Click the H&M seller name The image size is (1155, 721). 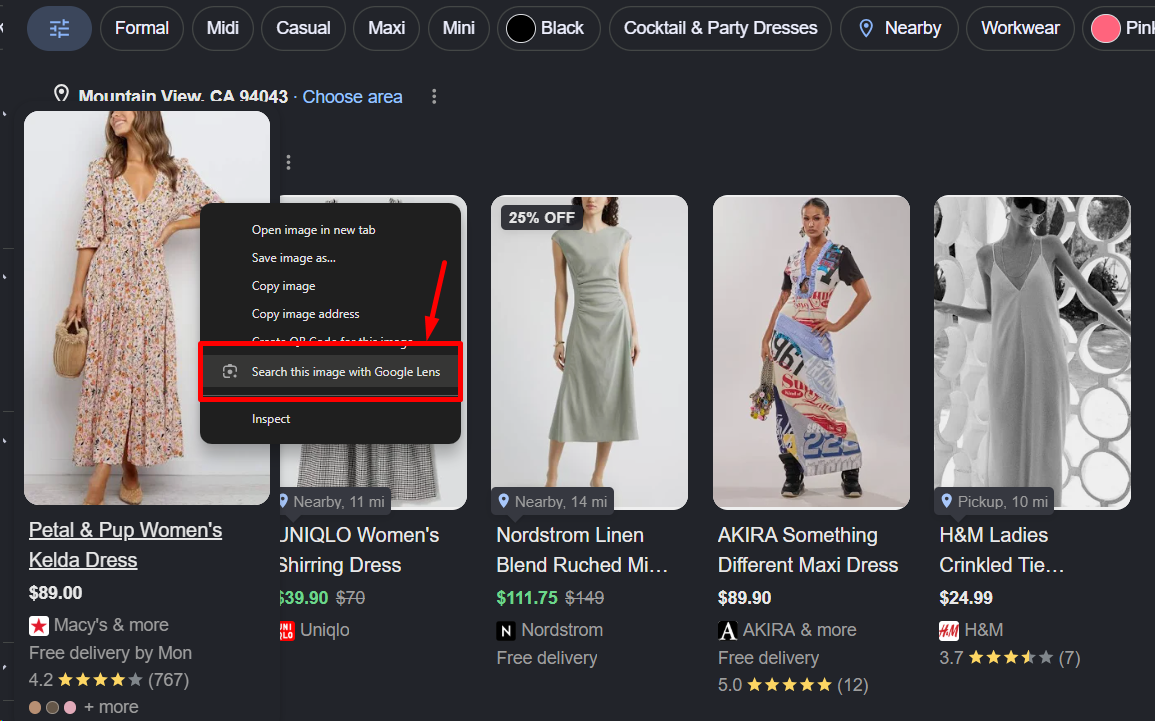click(x=983, y=630)
